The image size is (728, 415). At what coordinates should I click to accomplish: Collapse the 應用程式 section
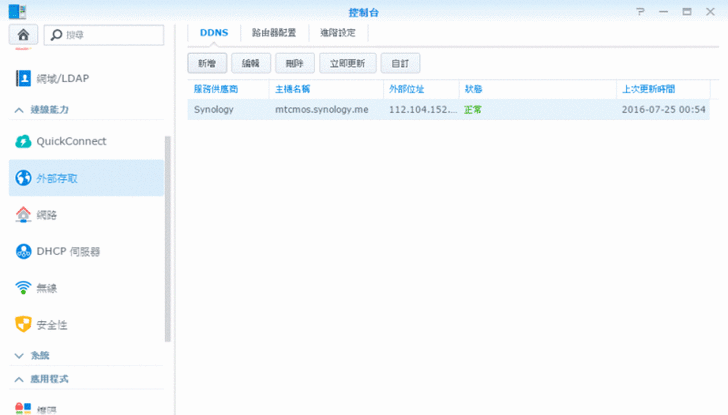[x=19, y=380]
